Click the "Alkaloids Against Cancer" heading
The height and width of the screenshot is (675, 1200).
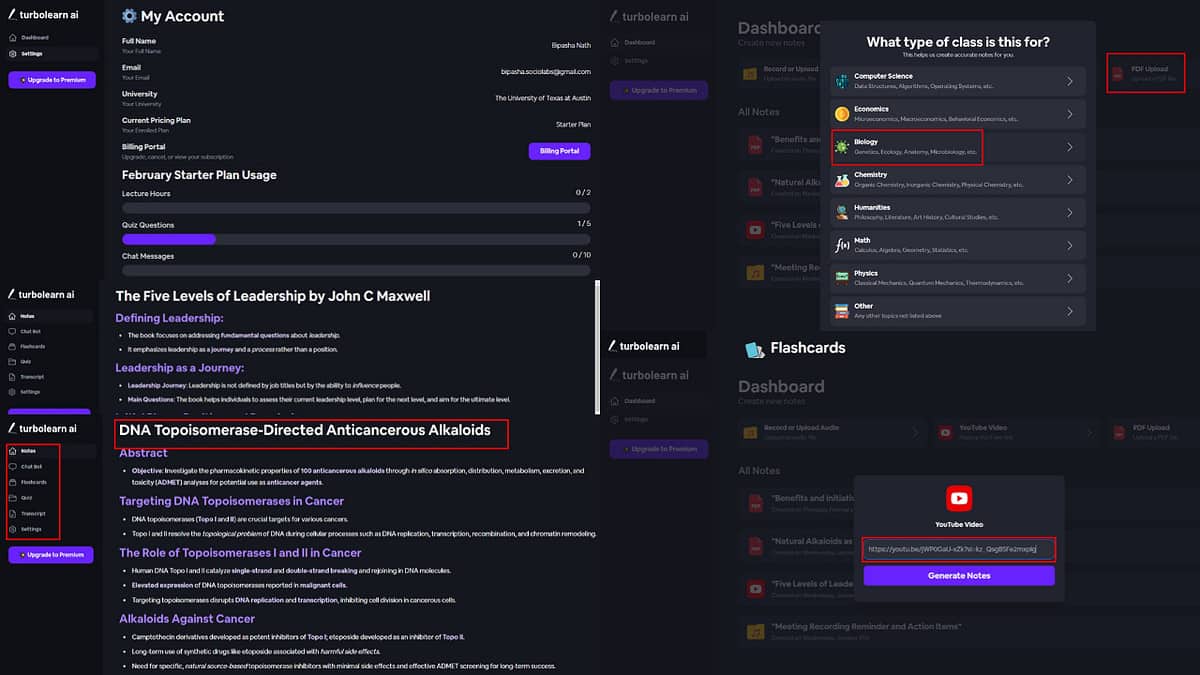click(x=187, y=619)
